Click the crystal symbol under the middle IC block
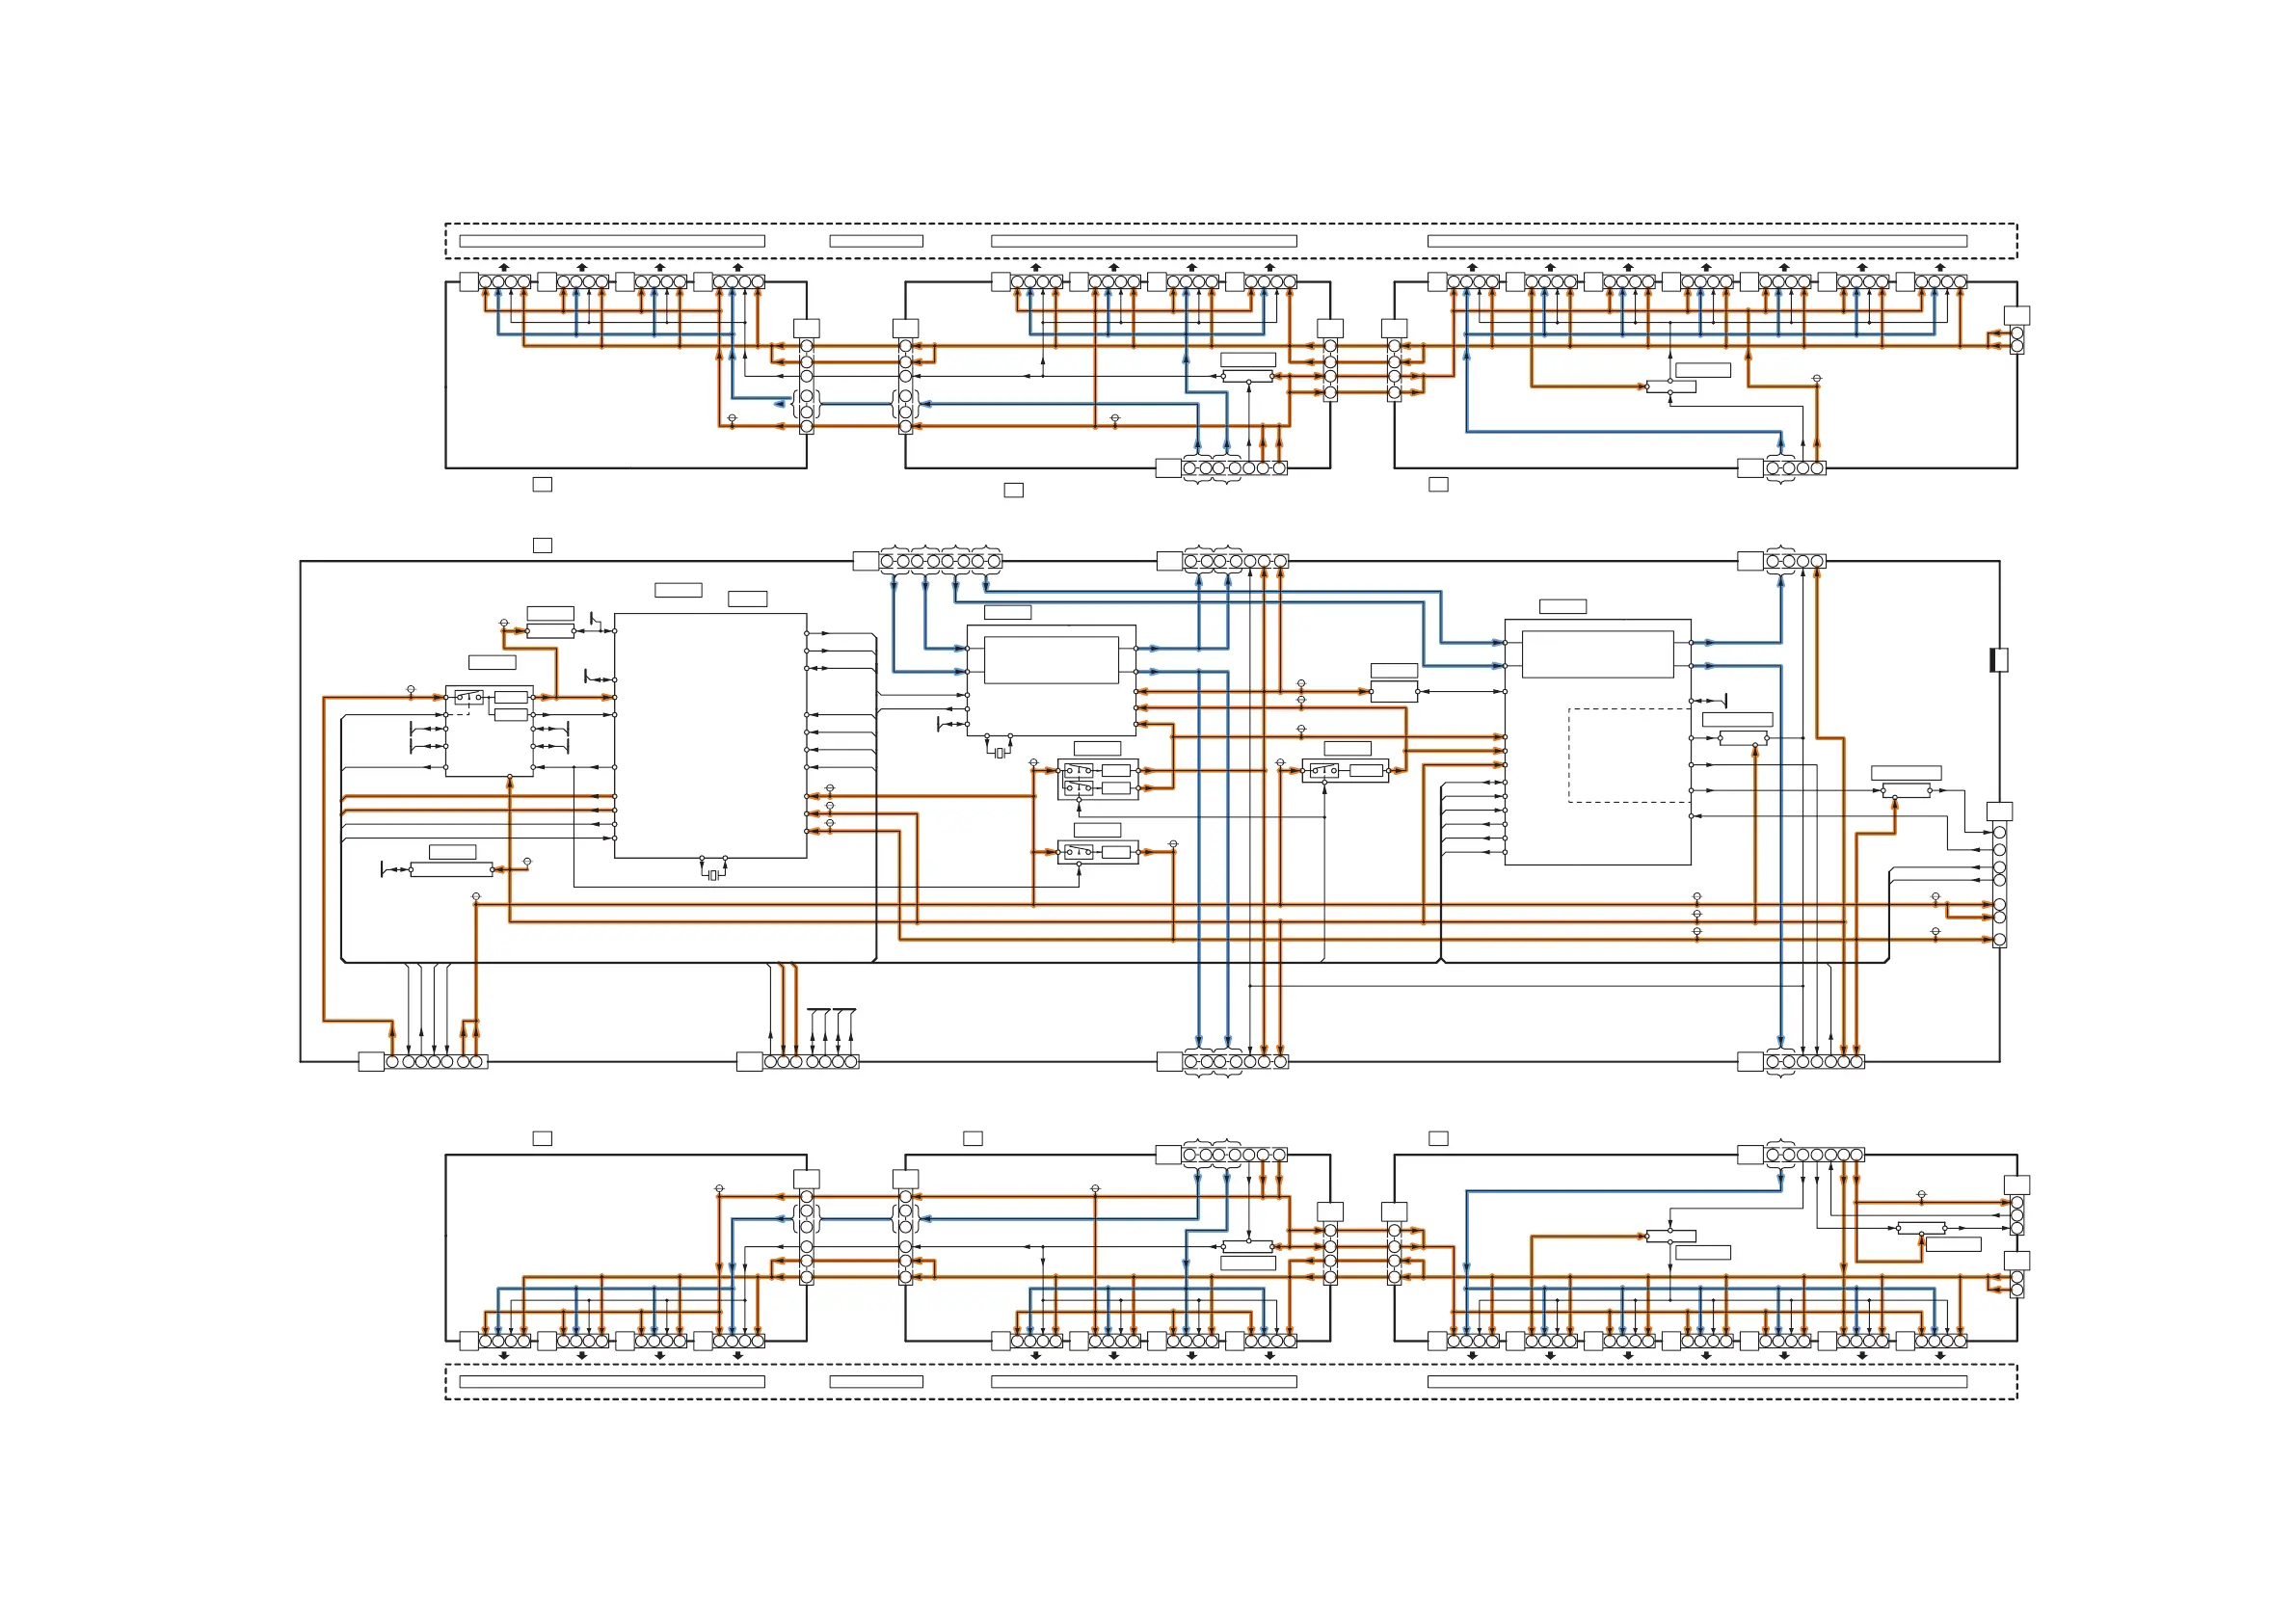 click(x=999, y=753)
